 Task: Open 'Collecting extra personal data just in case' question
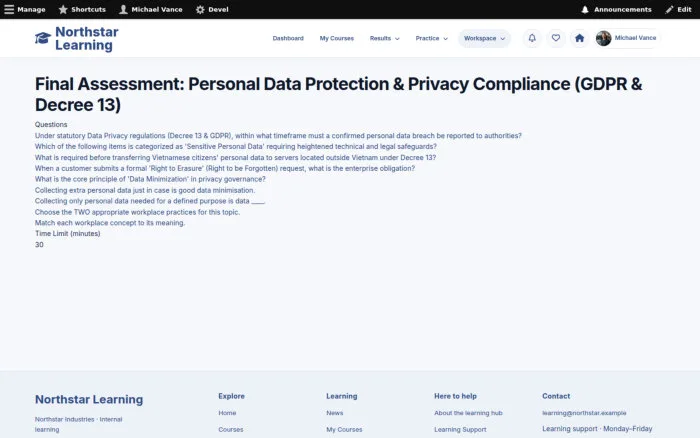click(x=145, y=190)
